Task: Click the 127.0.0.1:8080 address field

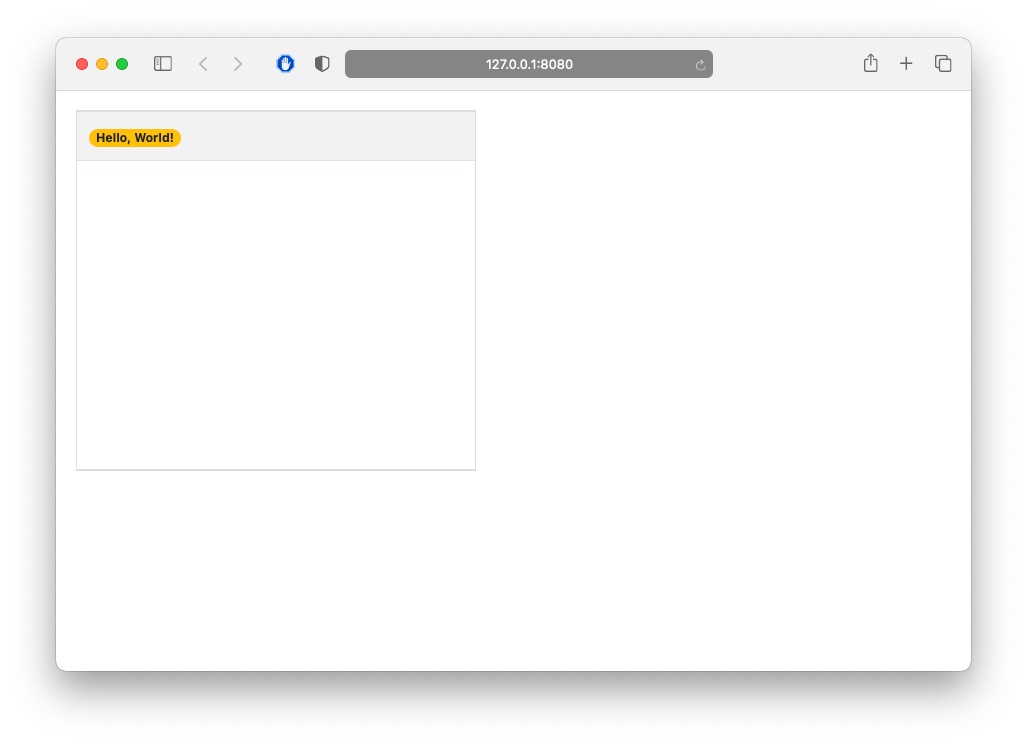Action: (x=529, y=64)
